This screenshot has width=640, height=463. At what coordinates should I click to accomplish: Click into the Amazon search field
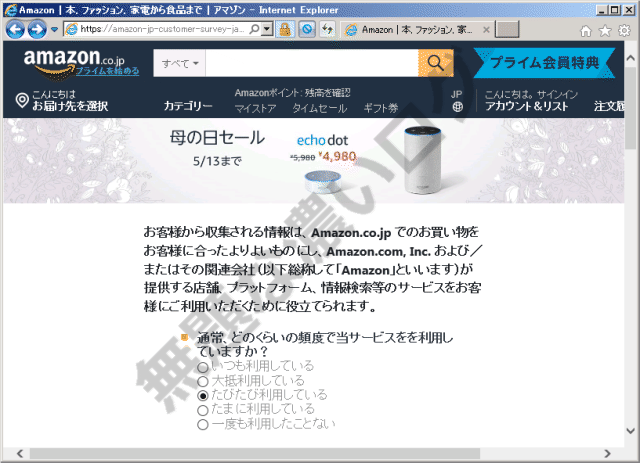tap(312, 63)
